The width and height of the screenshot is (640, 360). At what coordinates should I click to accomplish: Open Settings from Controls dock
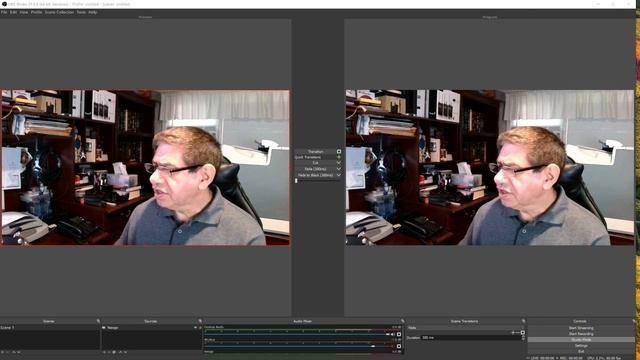pyautogui.click(x=581, y=346)
